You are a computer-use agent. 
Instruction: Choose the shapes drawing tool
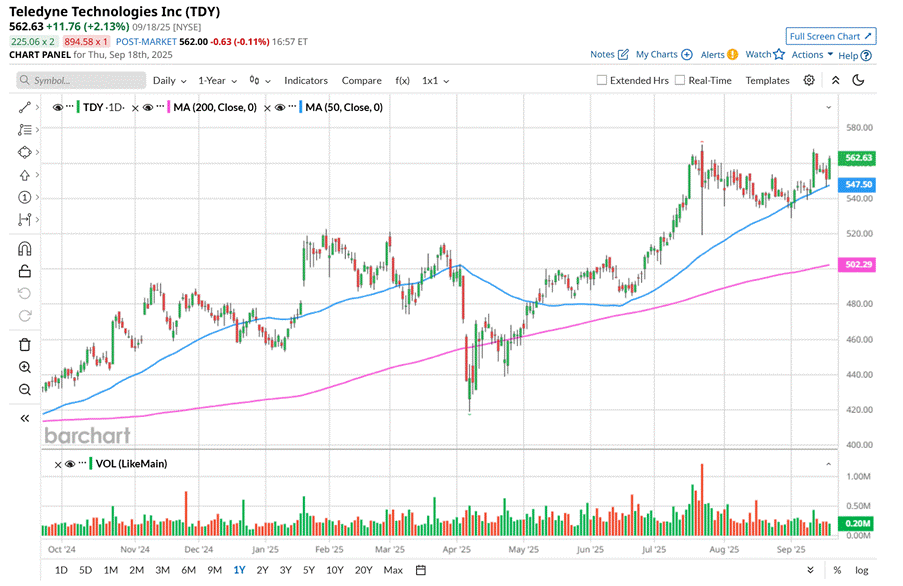point(24,152)
